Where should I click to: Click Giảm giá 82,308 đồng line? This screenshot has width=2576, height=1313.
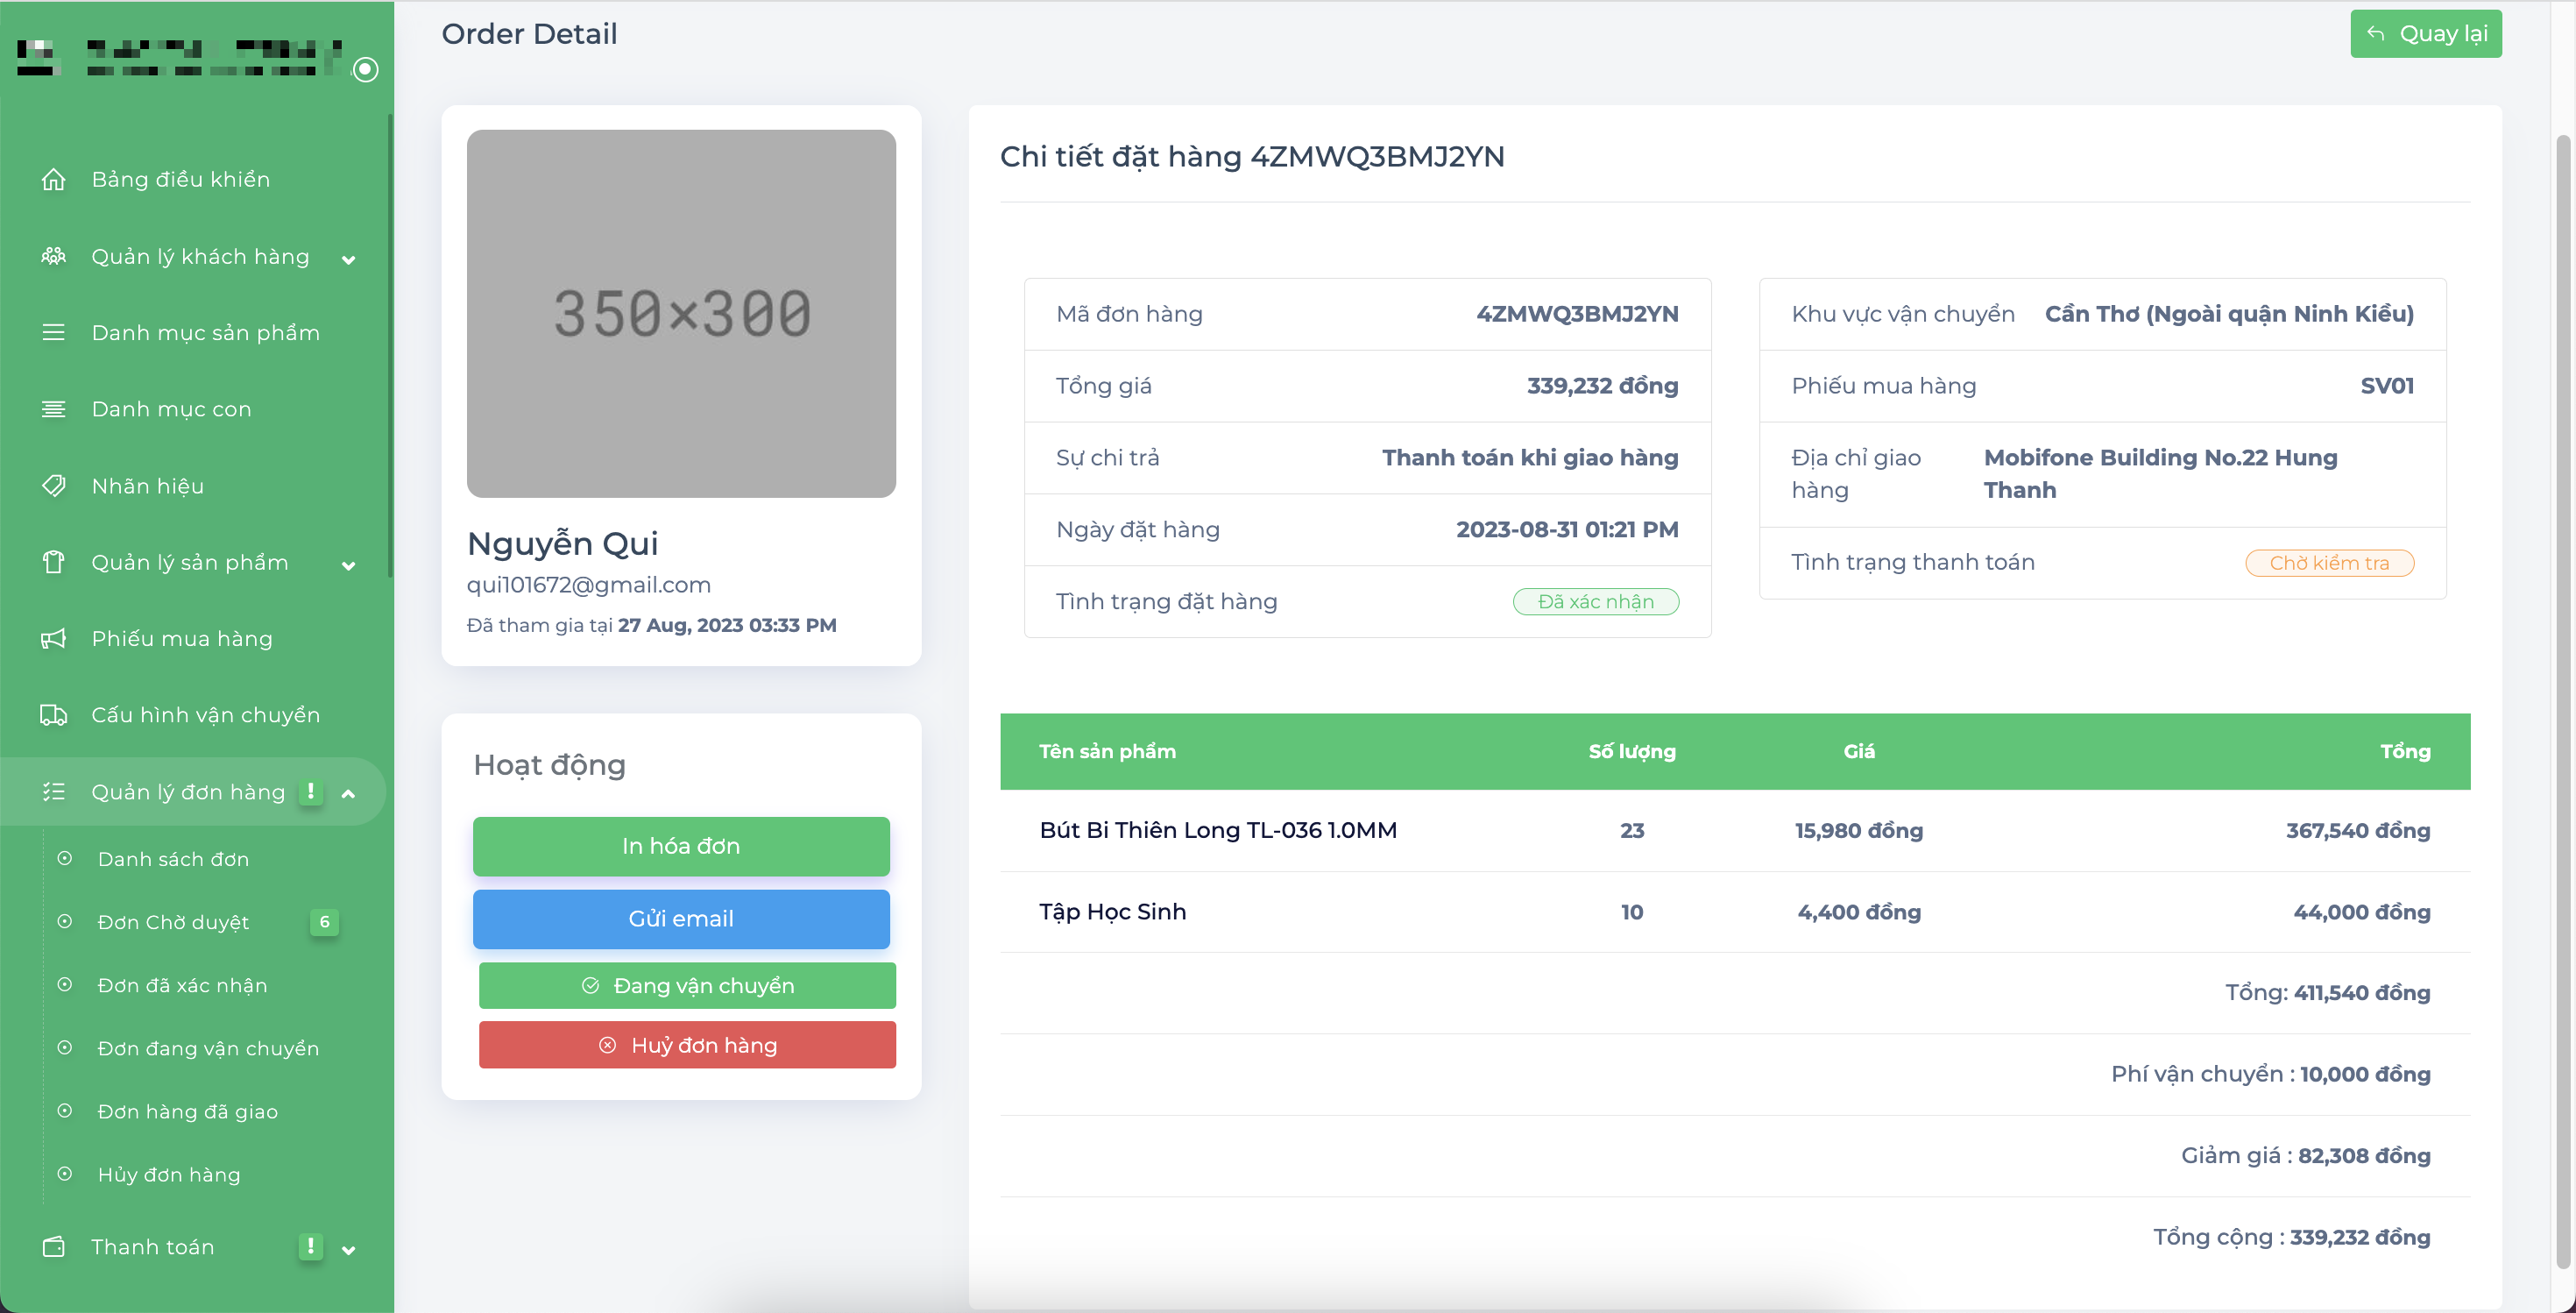point(2305,1156)
